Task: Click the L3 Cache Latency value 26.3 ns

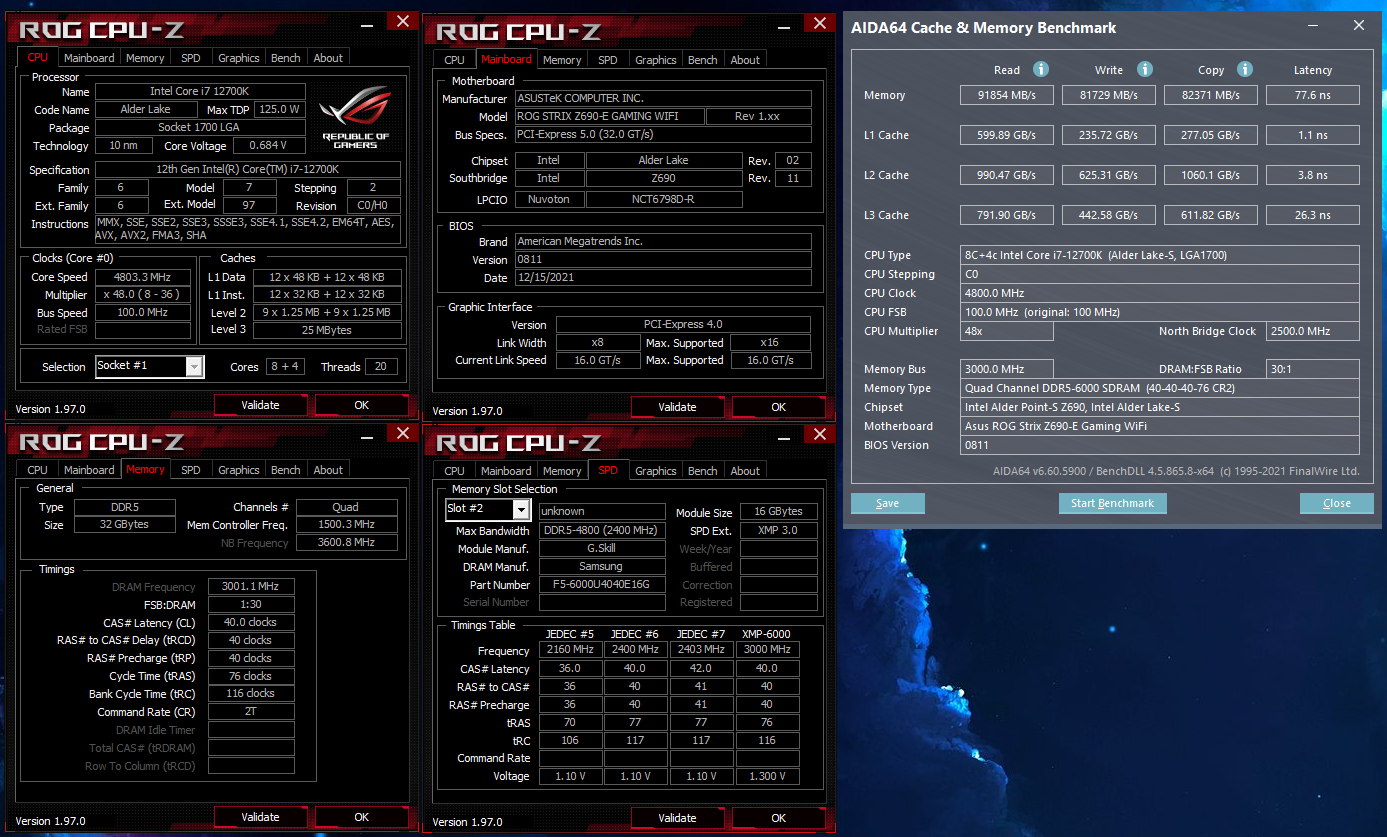Action: pyautogui.click(x=1313, y=215)
